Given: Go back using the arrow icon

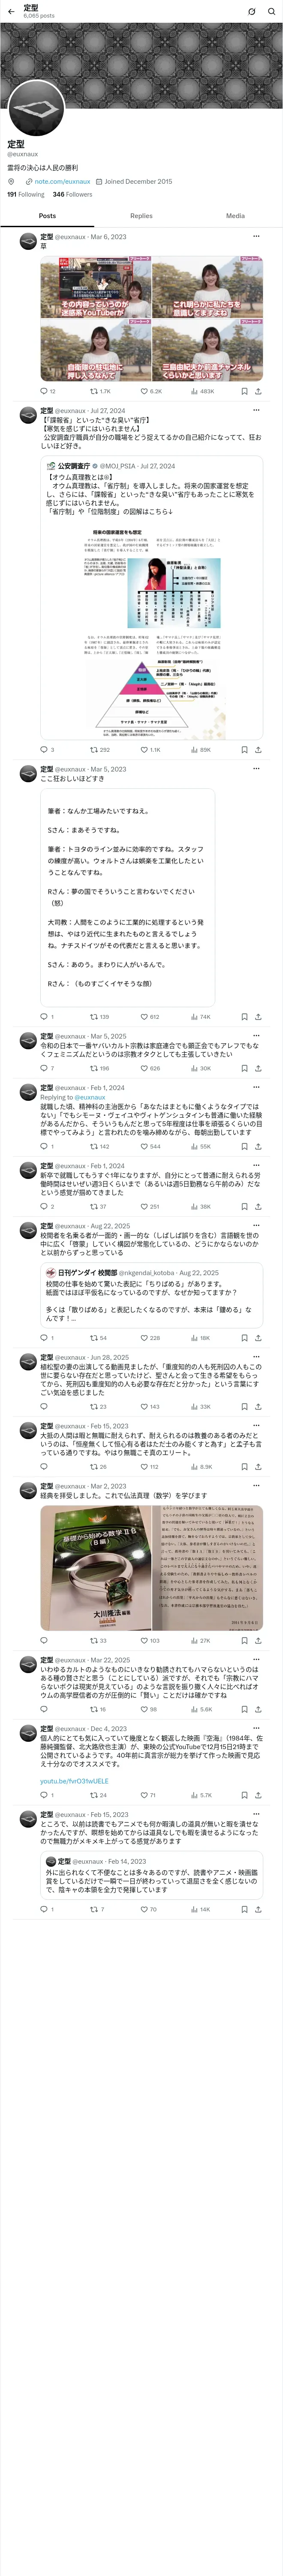Looking at the screenshot, I should [11, 11].
